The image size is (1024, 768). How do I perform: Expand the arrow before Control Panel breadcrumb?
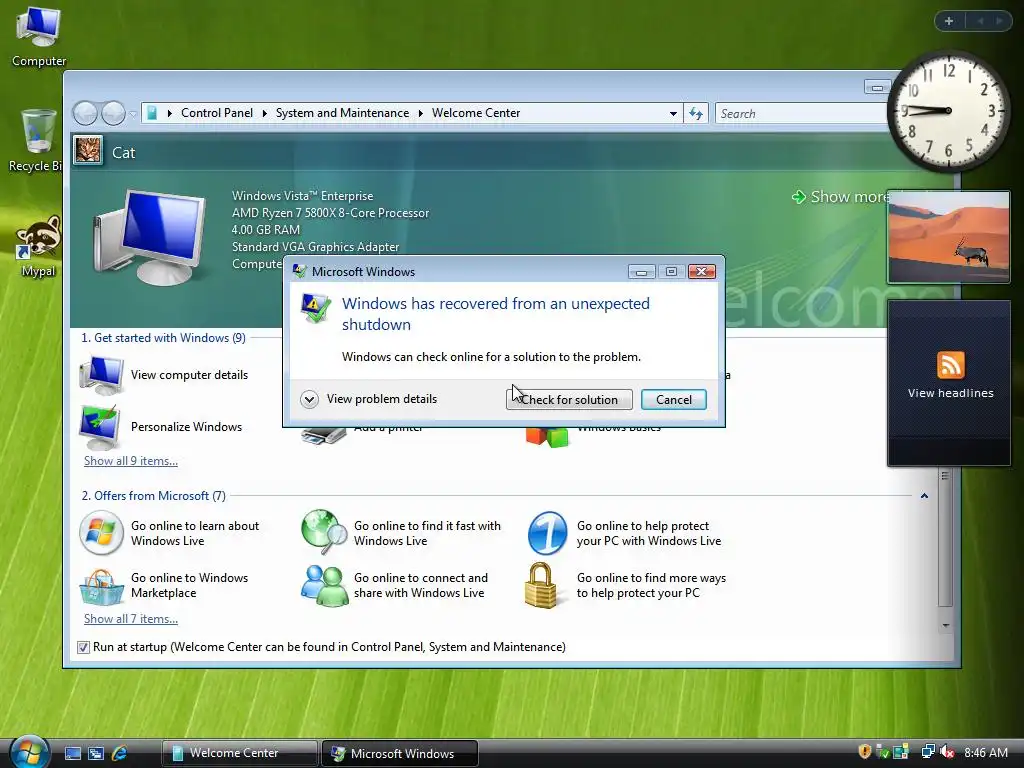[169, 114]
